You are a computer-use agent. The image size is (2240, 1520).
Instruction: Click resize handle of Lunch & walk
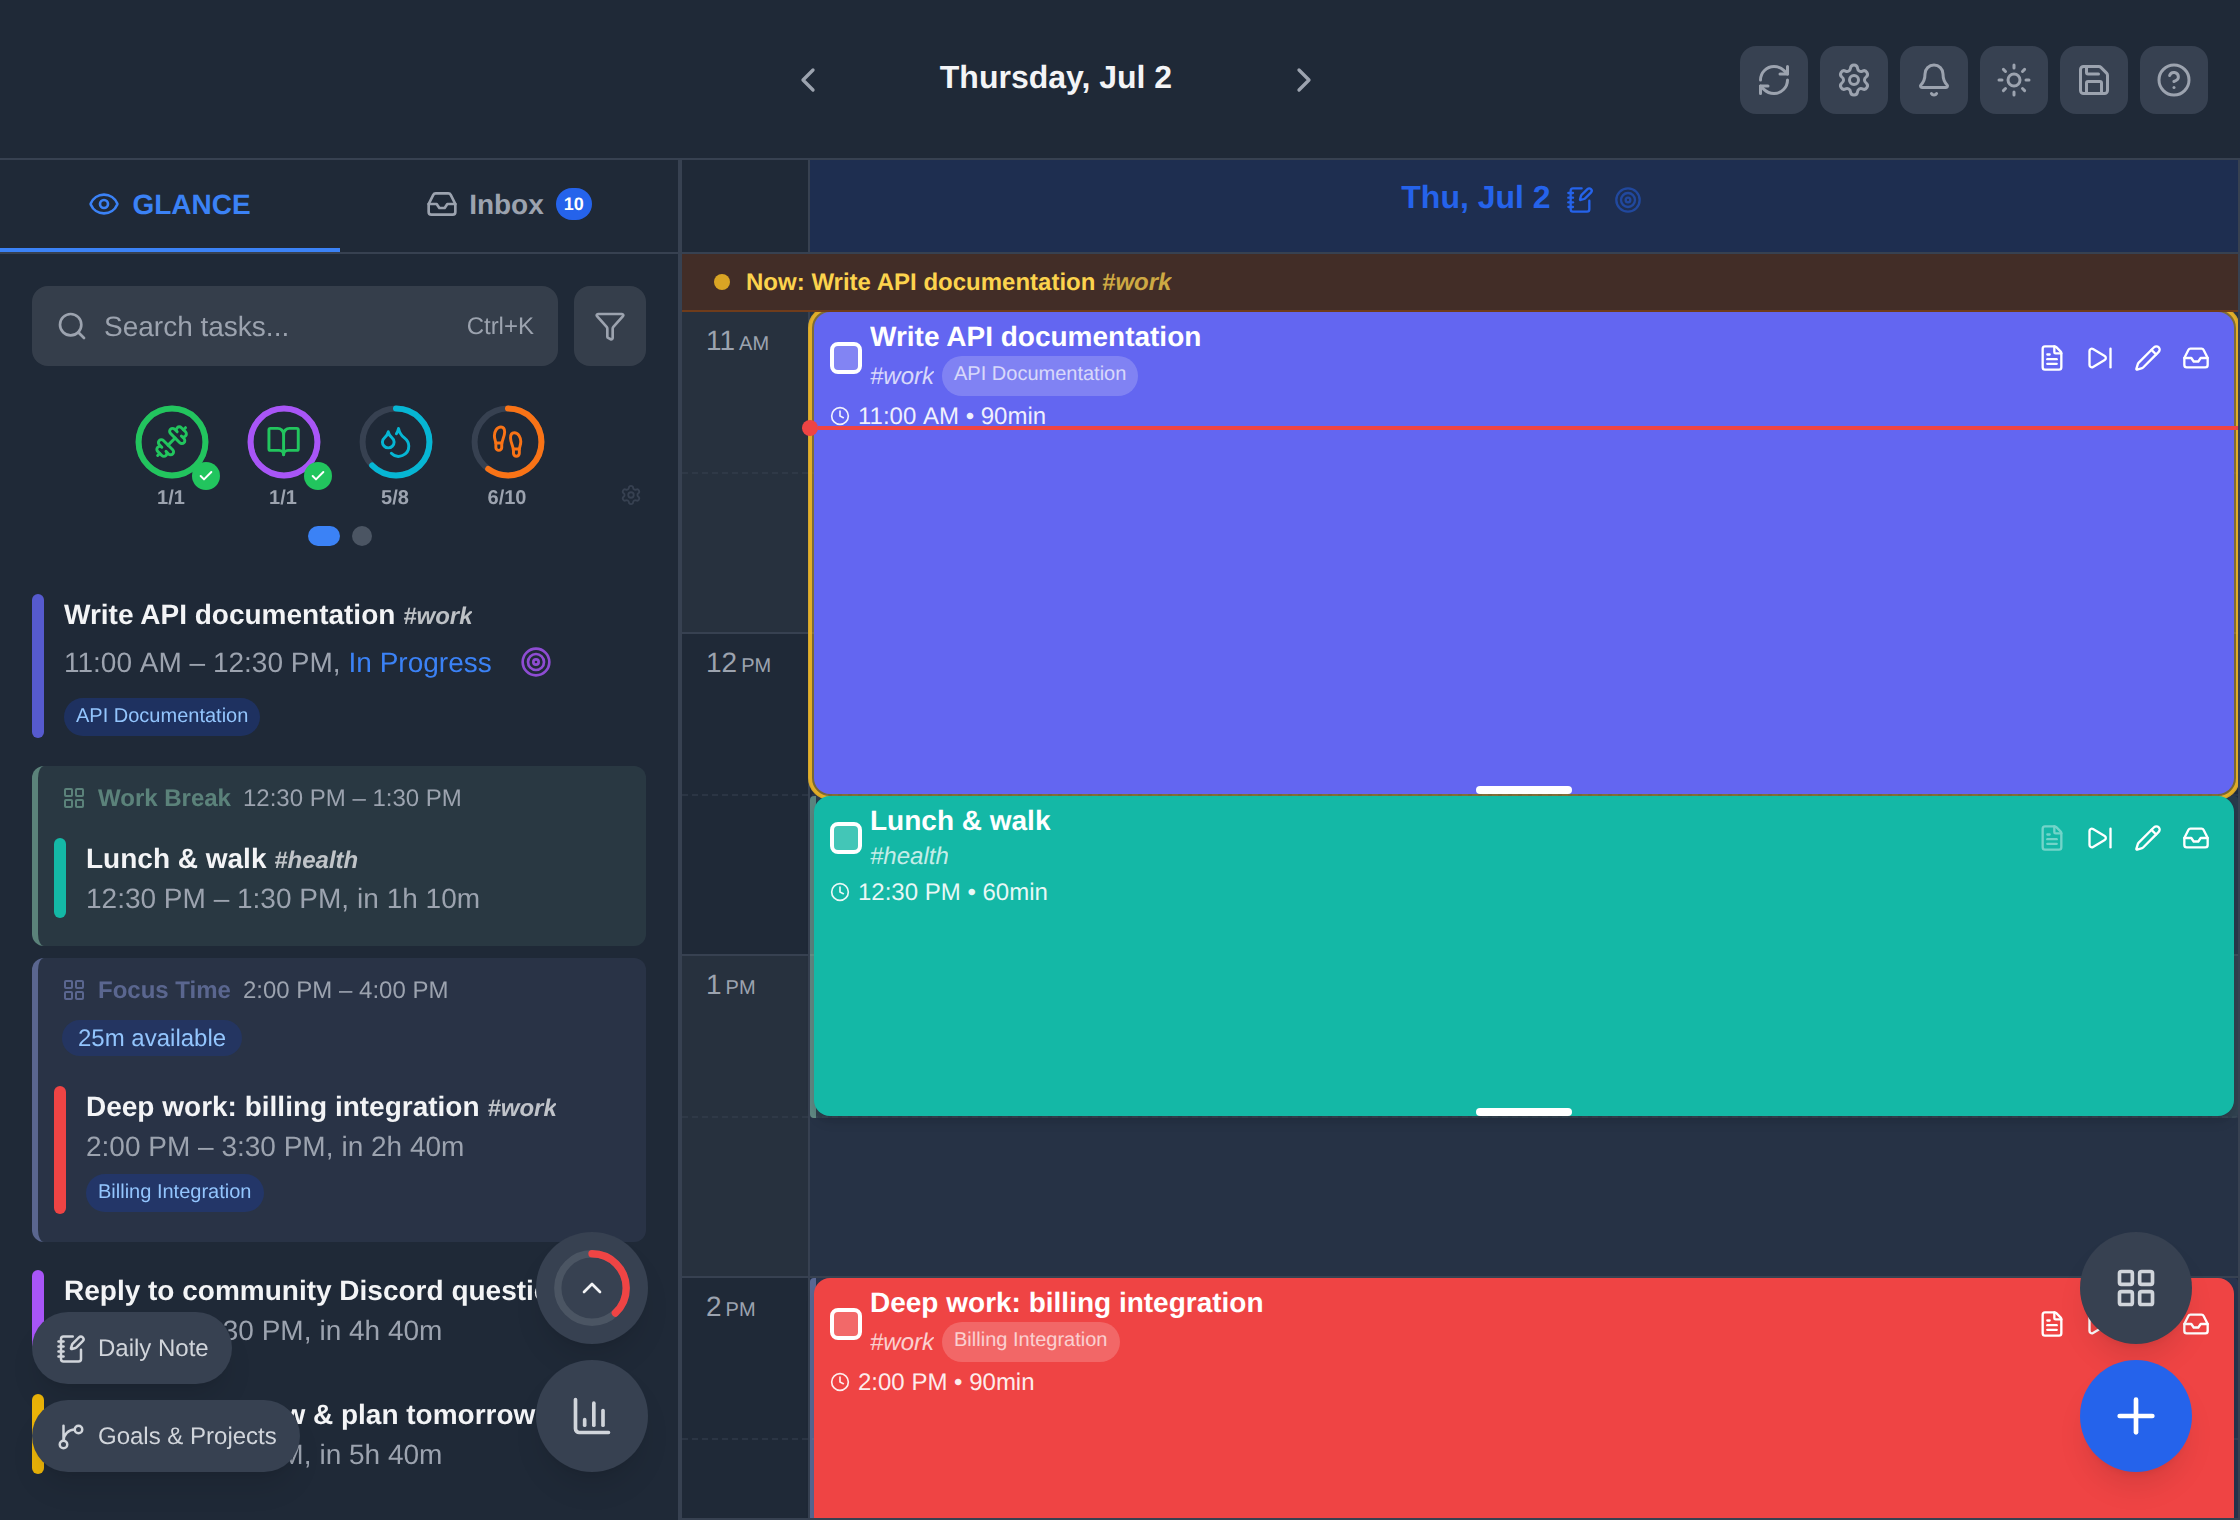(x=1524, y=1112)
